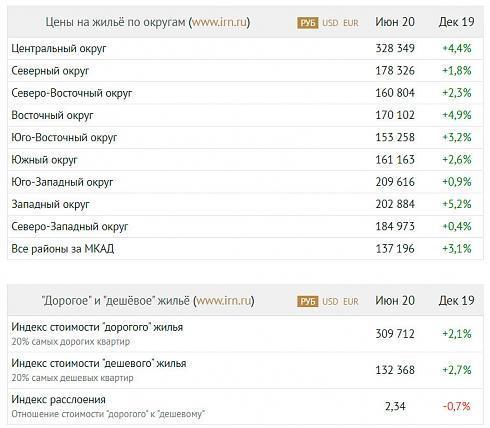The height and width of the screenshot is (428, 490).
Task: Select the Восточный округ row
Action: pos(245,115)
